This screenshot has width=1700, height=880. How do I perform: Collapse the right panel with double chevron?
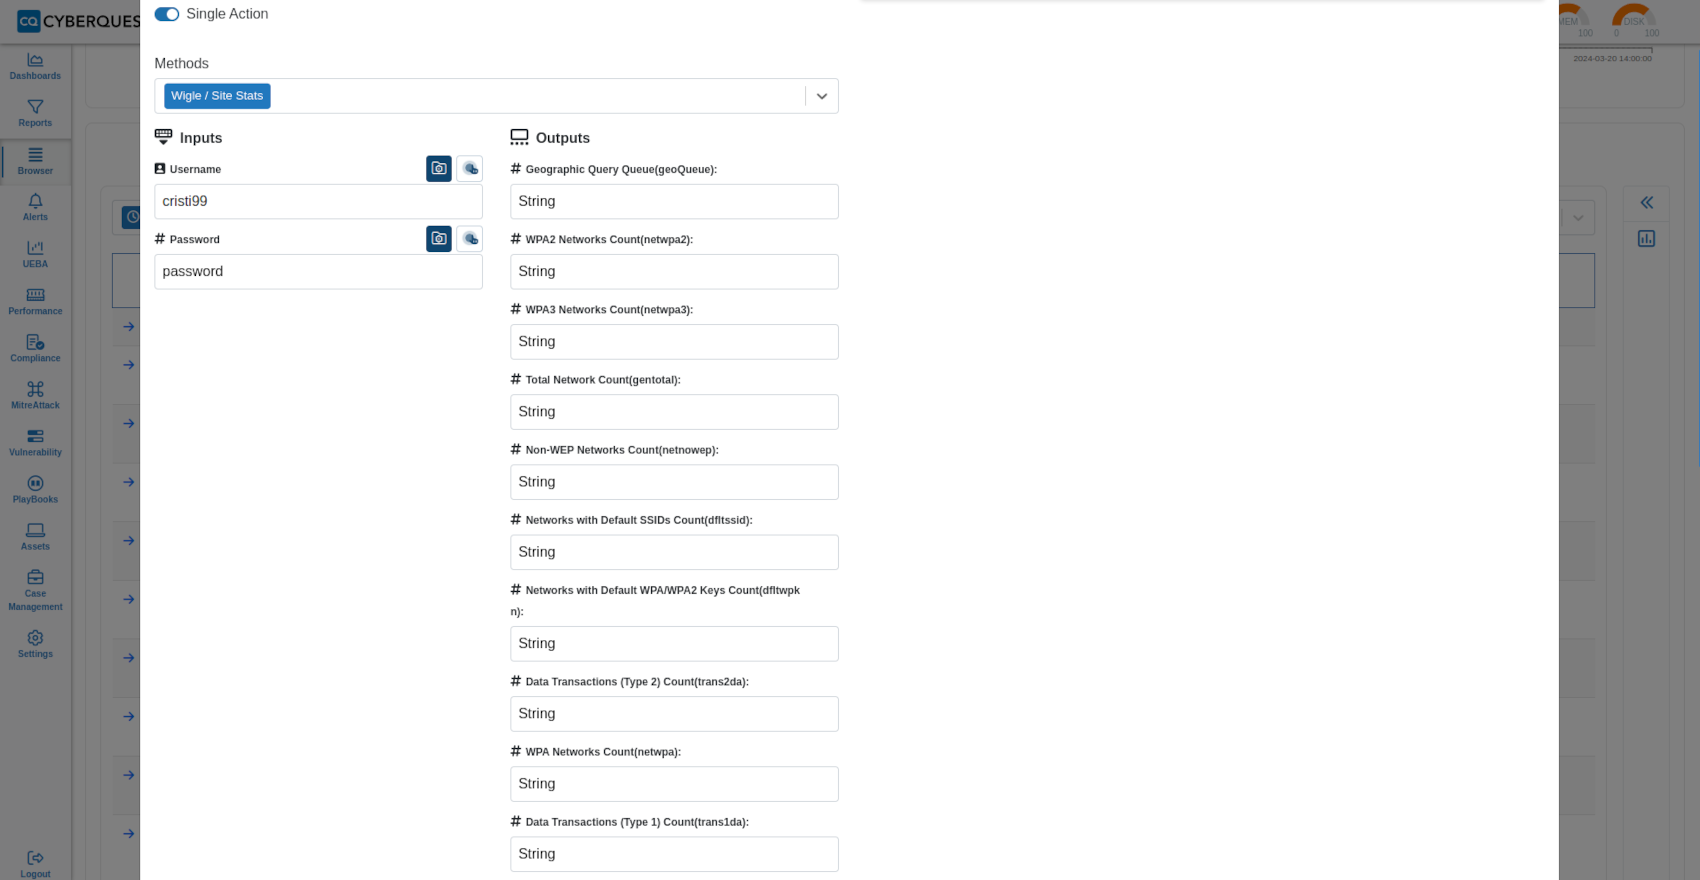click(x=1646, y=203)
